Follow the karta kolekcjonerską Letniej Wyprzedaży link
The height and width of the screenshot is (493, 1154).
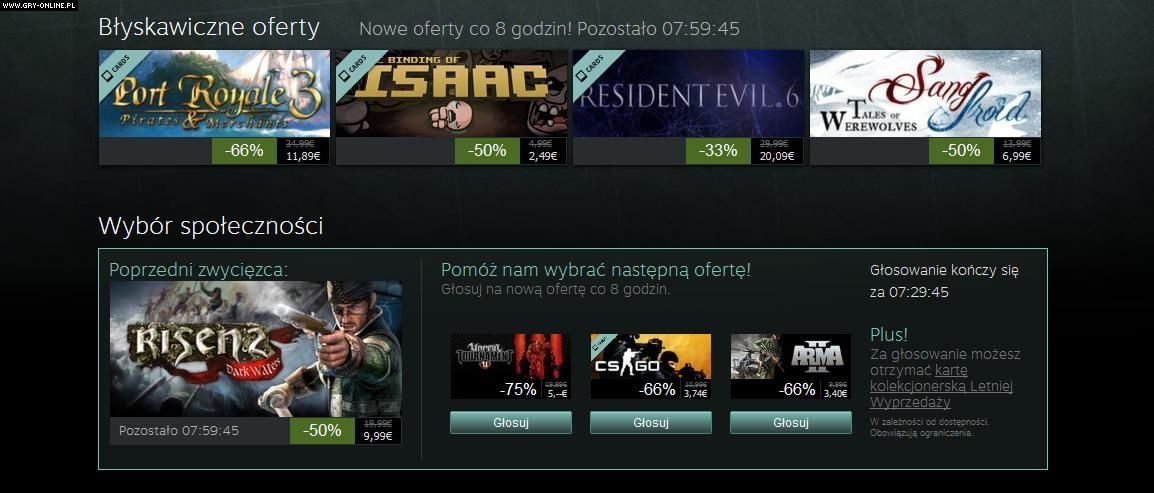pyautogui.click(x=941, y=386)
